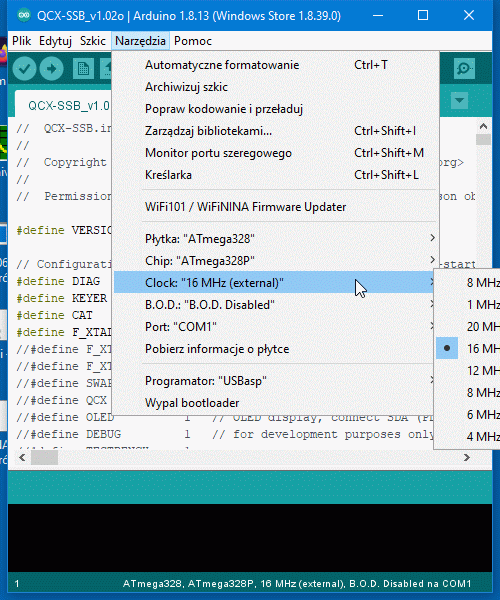Choose Archiwizuj szkic
Image resolution: width=500 pixels, height=600 pixels.
[x=276, y=87]
